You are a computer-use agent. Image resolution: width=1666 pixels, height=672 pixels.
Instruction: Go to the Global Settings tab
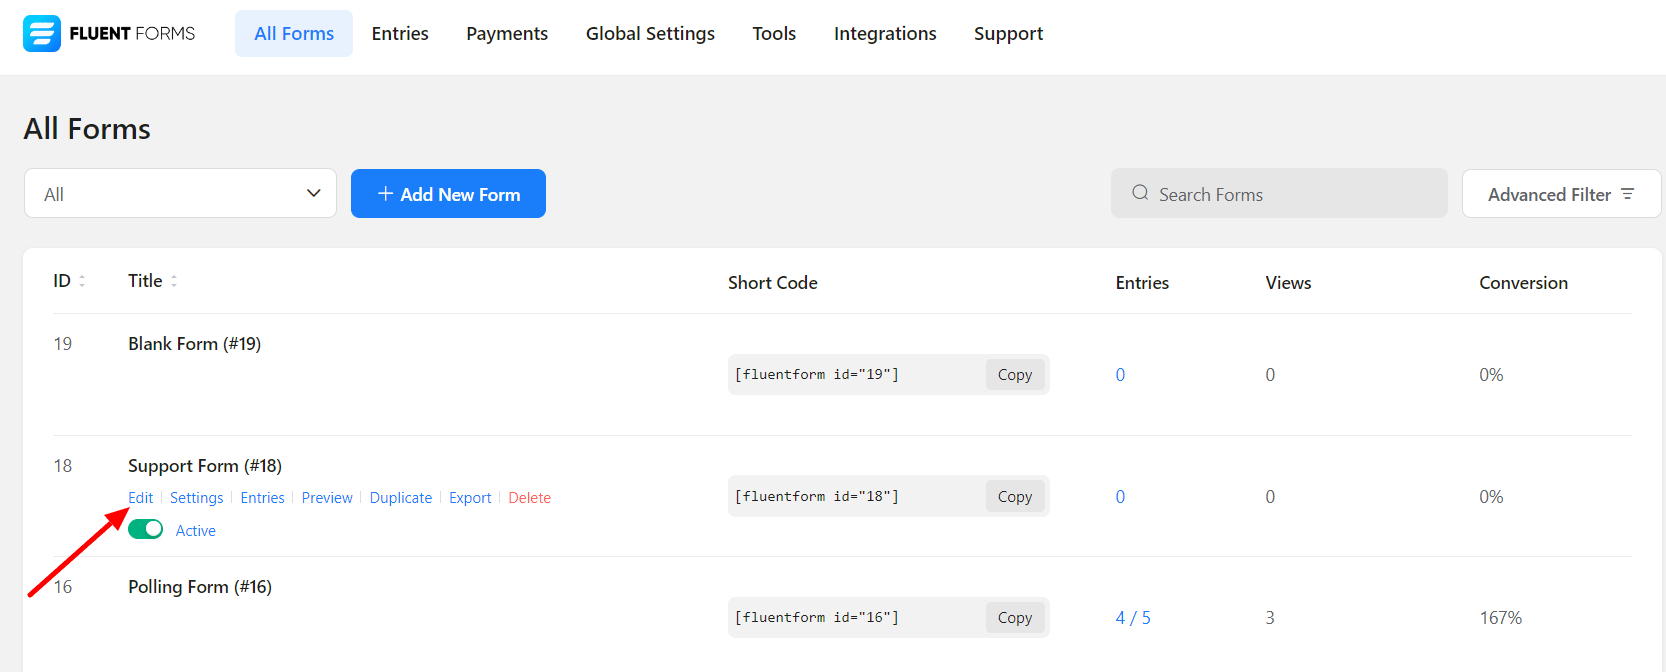650,34
